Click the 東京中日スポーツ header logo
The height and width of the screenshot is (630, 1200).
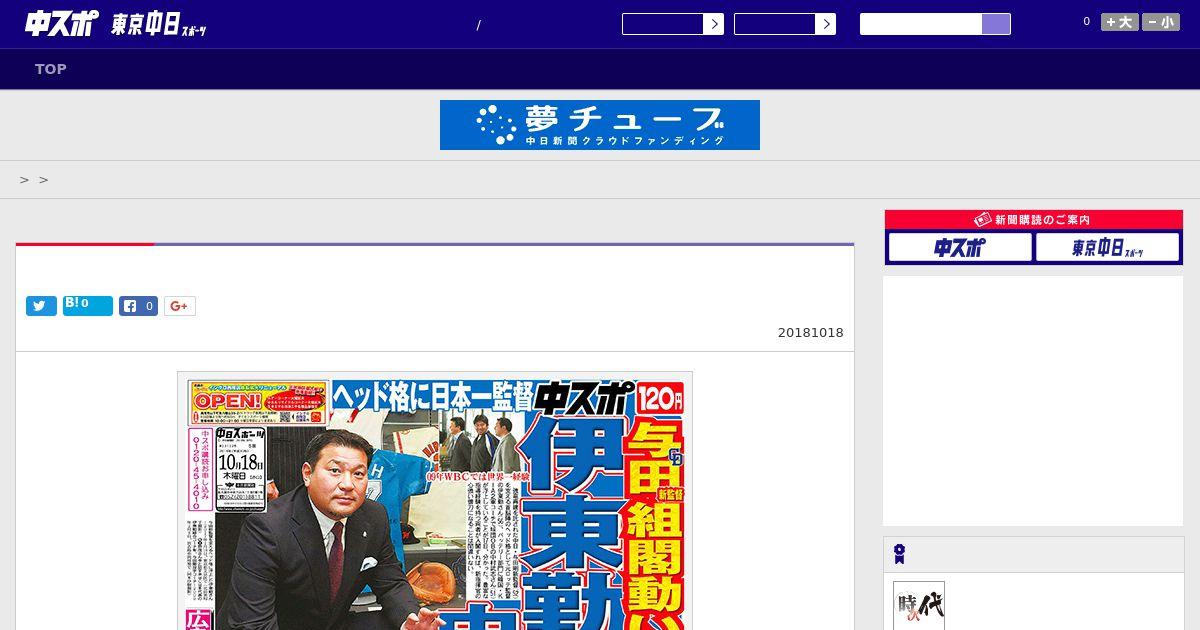(159, 25)
